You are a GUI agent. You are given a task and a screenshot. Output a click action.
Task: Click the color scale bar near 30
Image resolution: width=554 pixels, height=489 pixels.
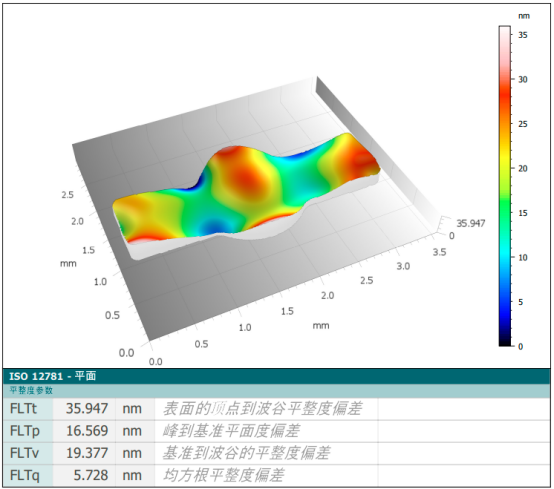pos(505,79)
